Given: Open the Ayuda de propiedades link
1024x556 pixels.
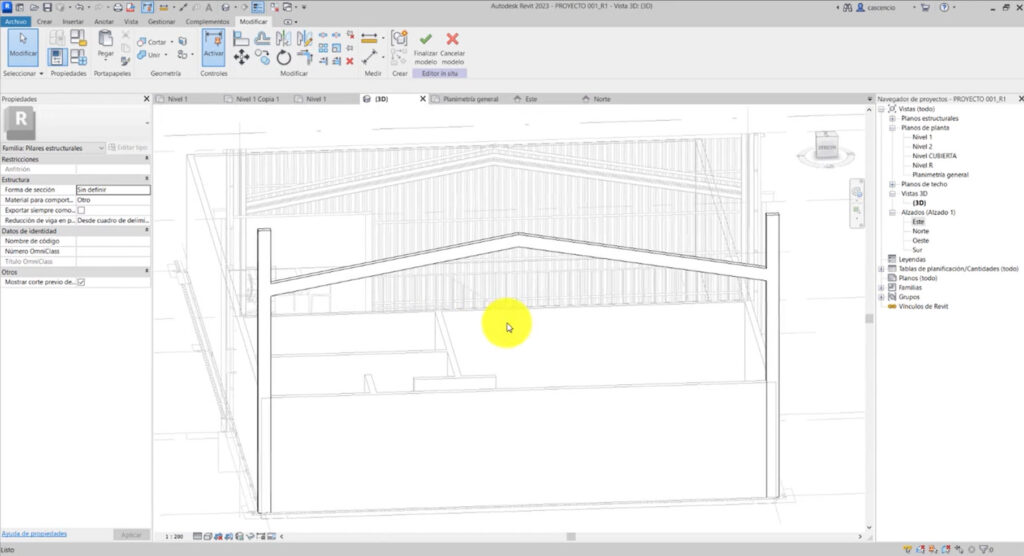Looking at the screenshot, I should click(34, 534).
